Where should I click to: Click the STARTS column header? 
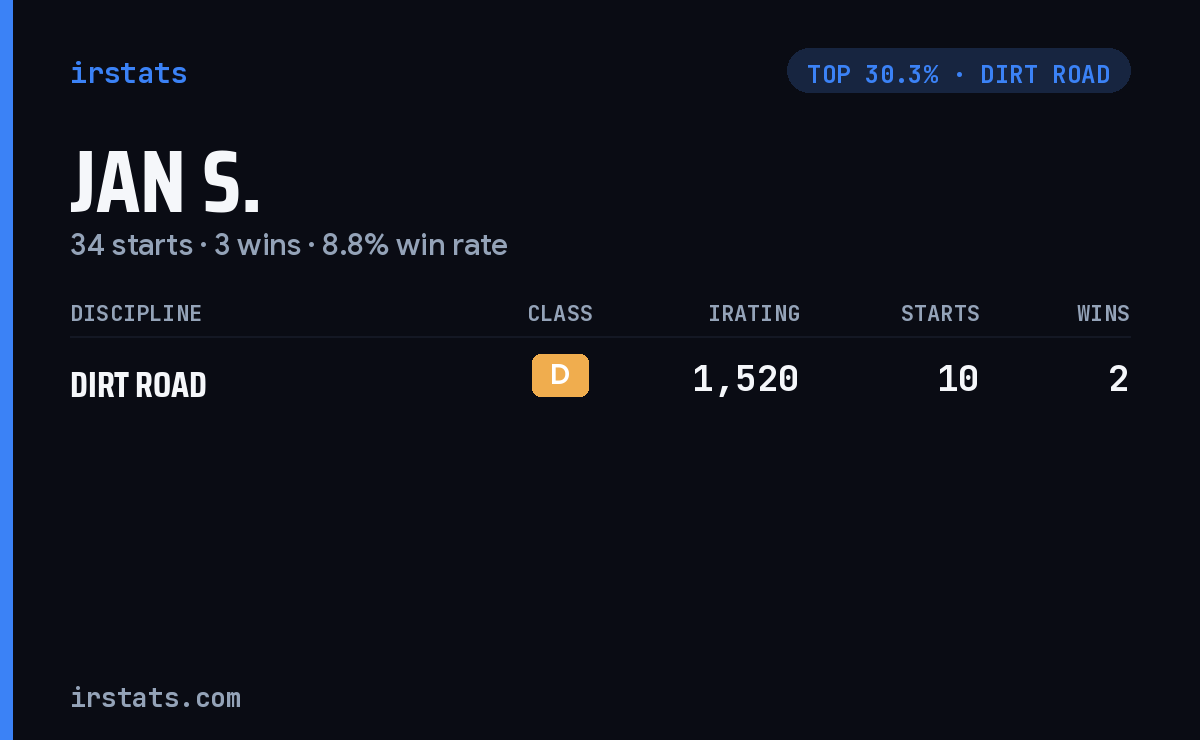[940, 314]
